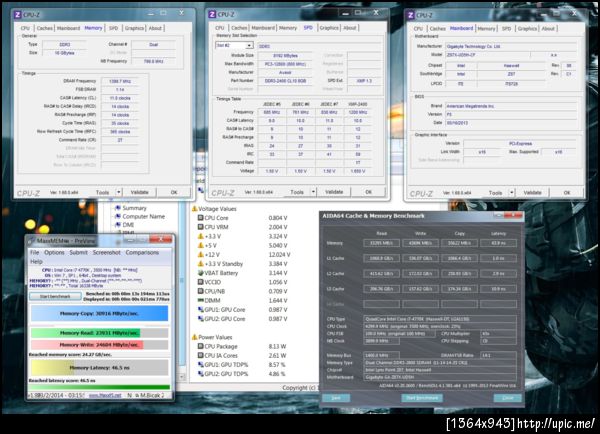Open the File menu in MaxxMEM

[34, 253]
